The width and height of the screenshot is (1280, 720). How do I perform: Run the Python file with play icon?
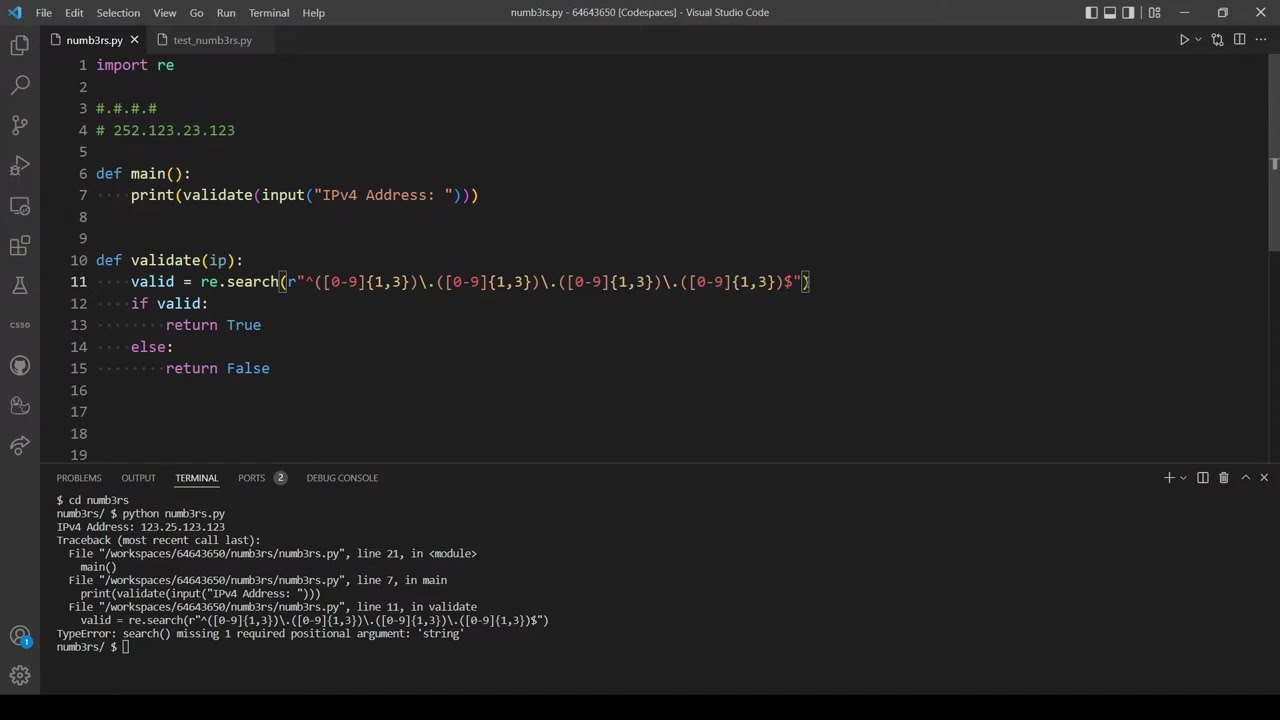[x=1184, y=40]
